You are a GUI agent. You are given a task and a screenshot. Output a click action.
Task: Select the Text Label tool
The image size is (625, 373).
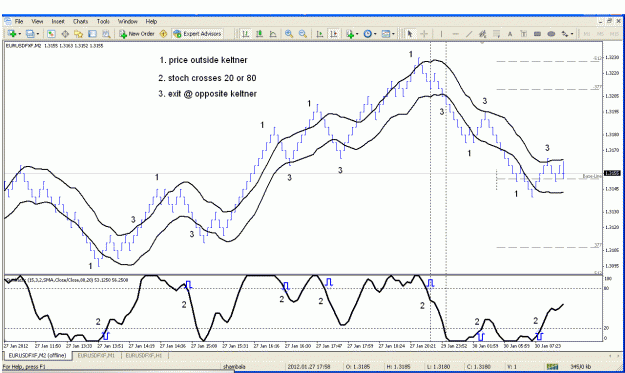point(524,34)
